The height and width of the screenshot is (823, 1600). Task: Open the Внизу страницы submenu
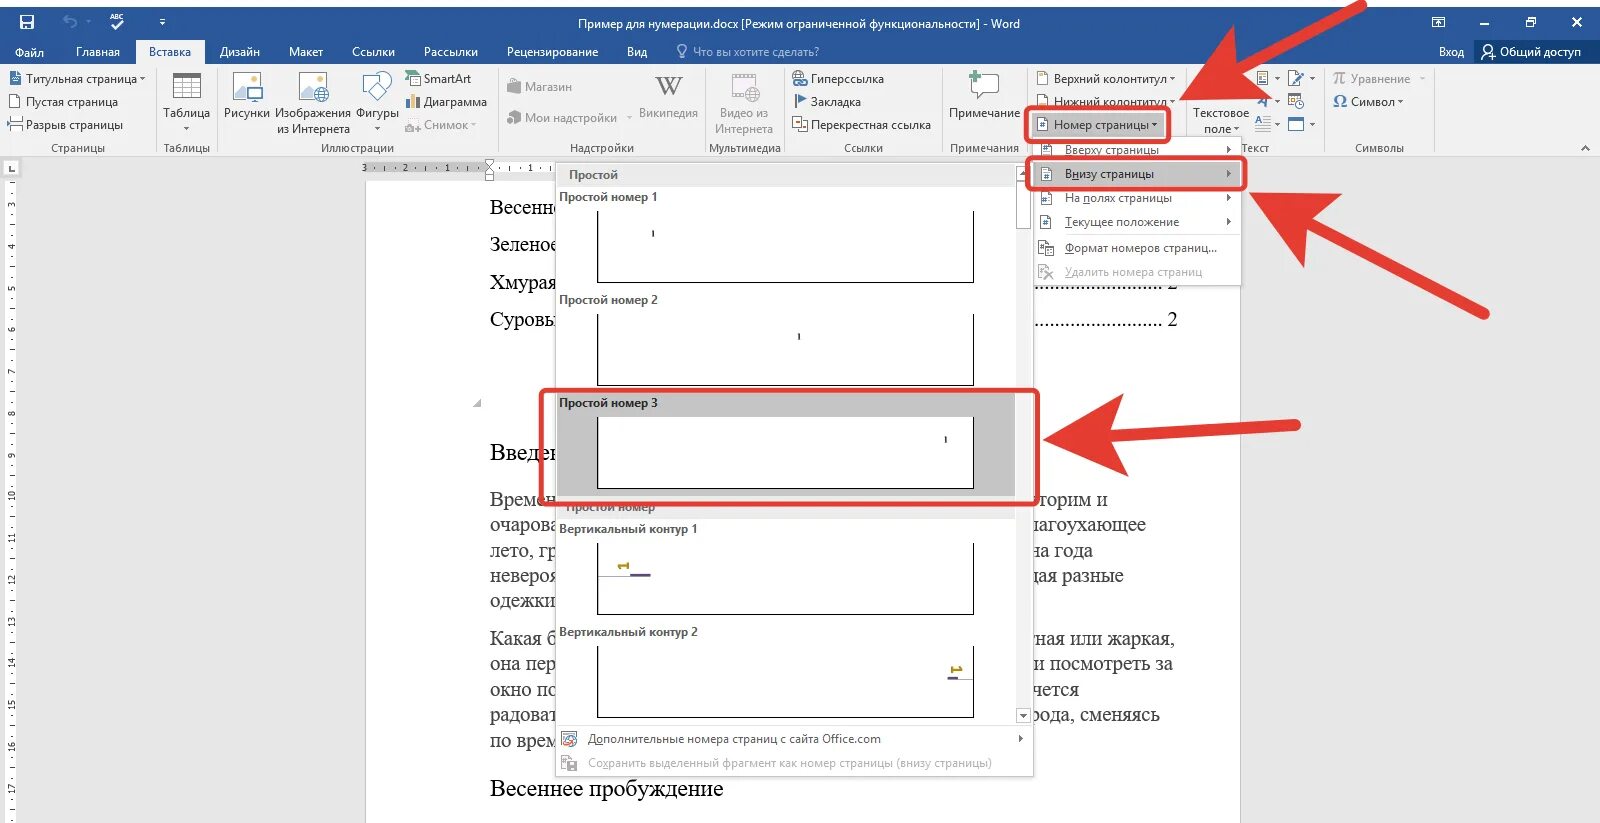tap(1136, 174)
